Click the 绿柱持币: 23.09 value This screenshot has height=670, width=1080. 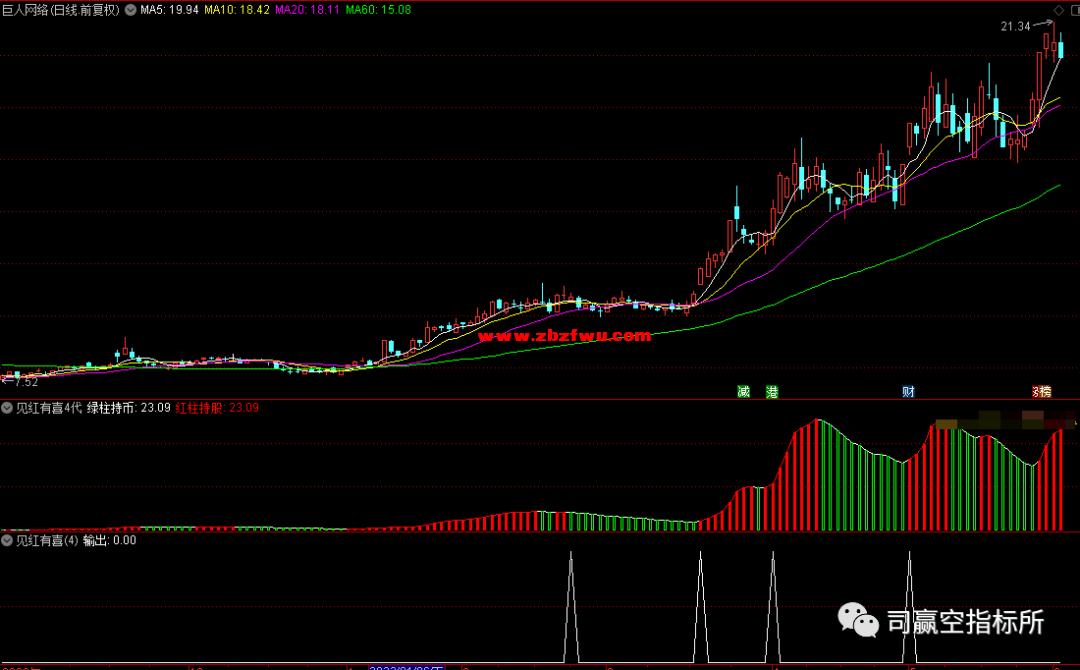point(129,408)
